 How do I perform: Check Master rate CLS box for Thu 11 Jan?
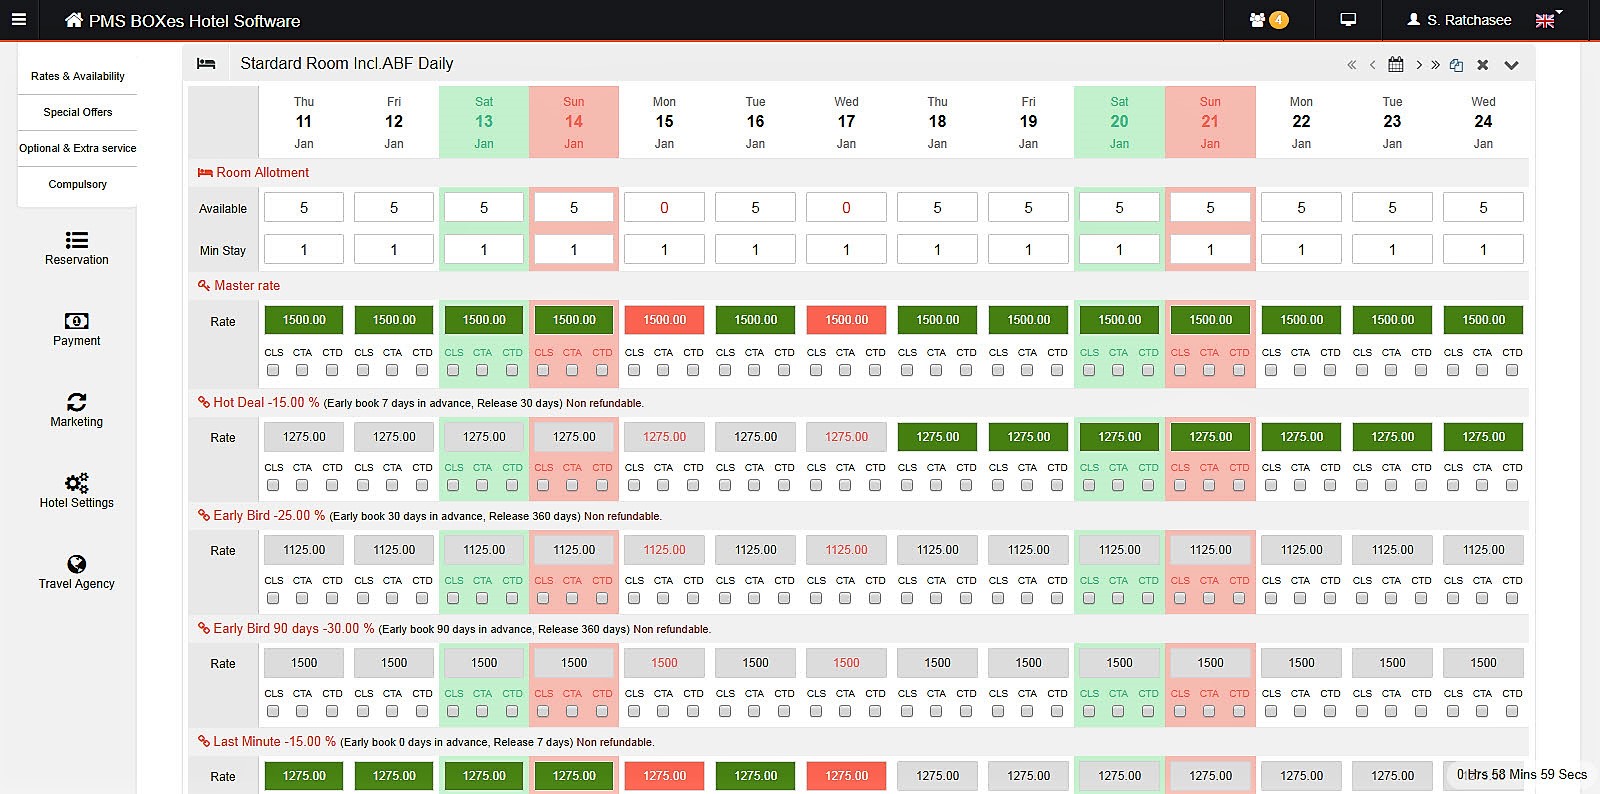pyautogui.click(x=273, y=370)
